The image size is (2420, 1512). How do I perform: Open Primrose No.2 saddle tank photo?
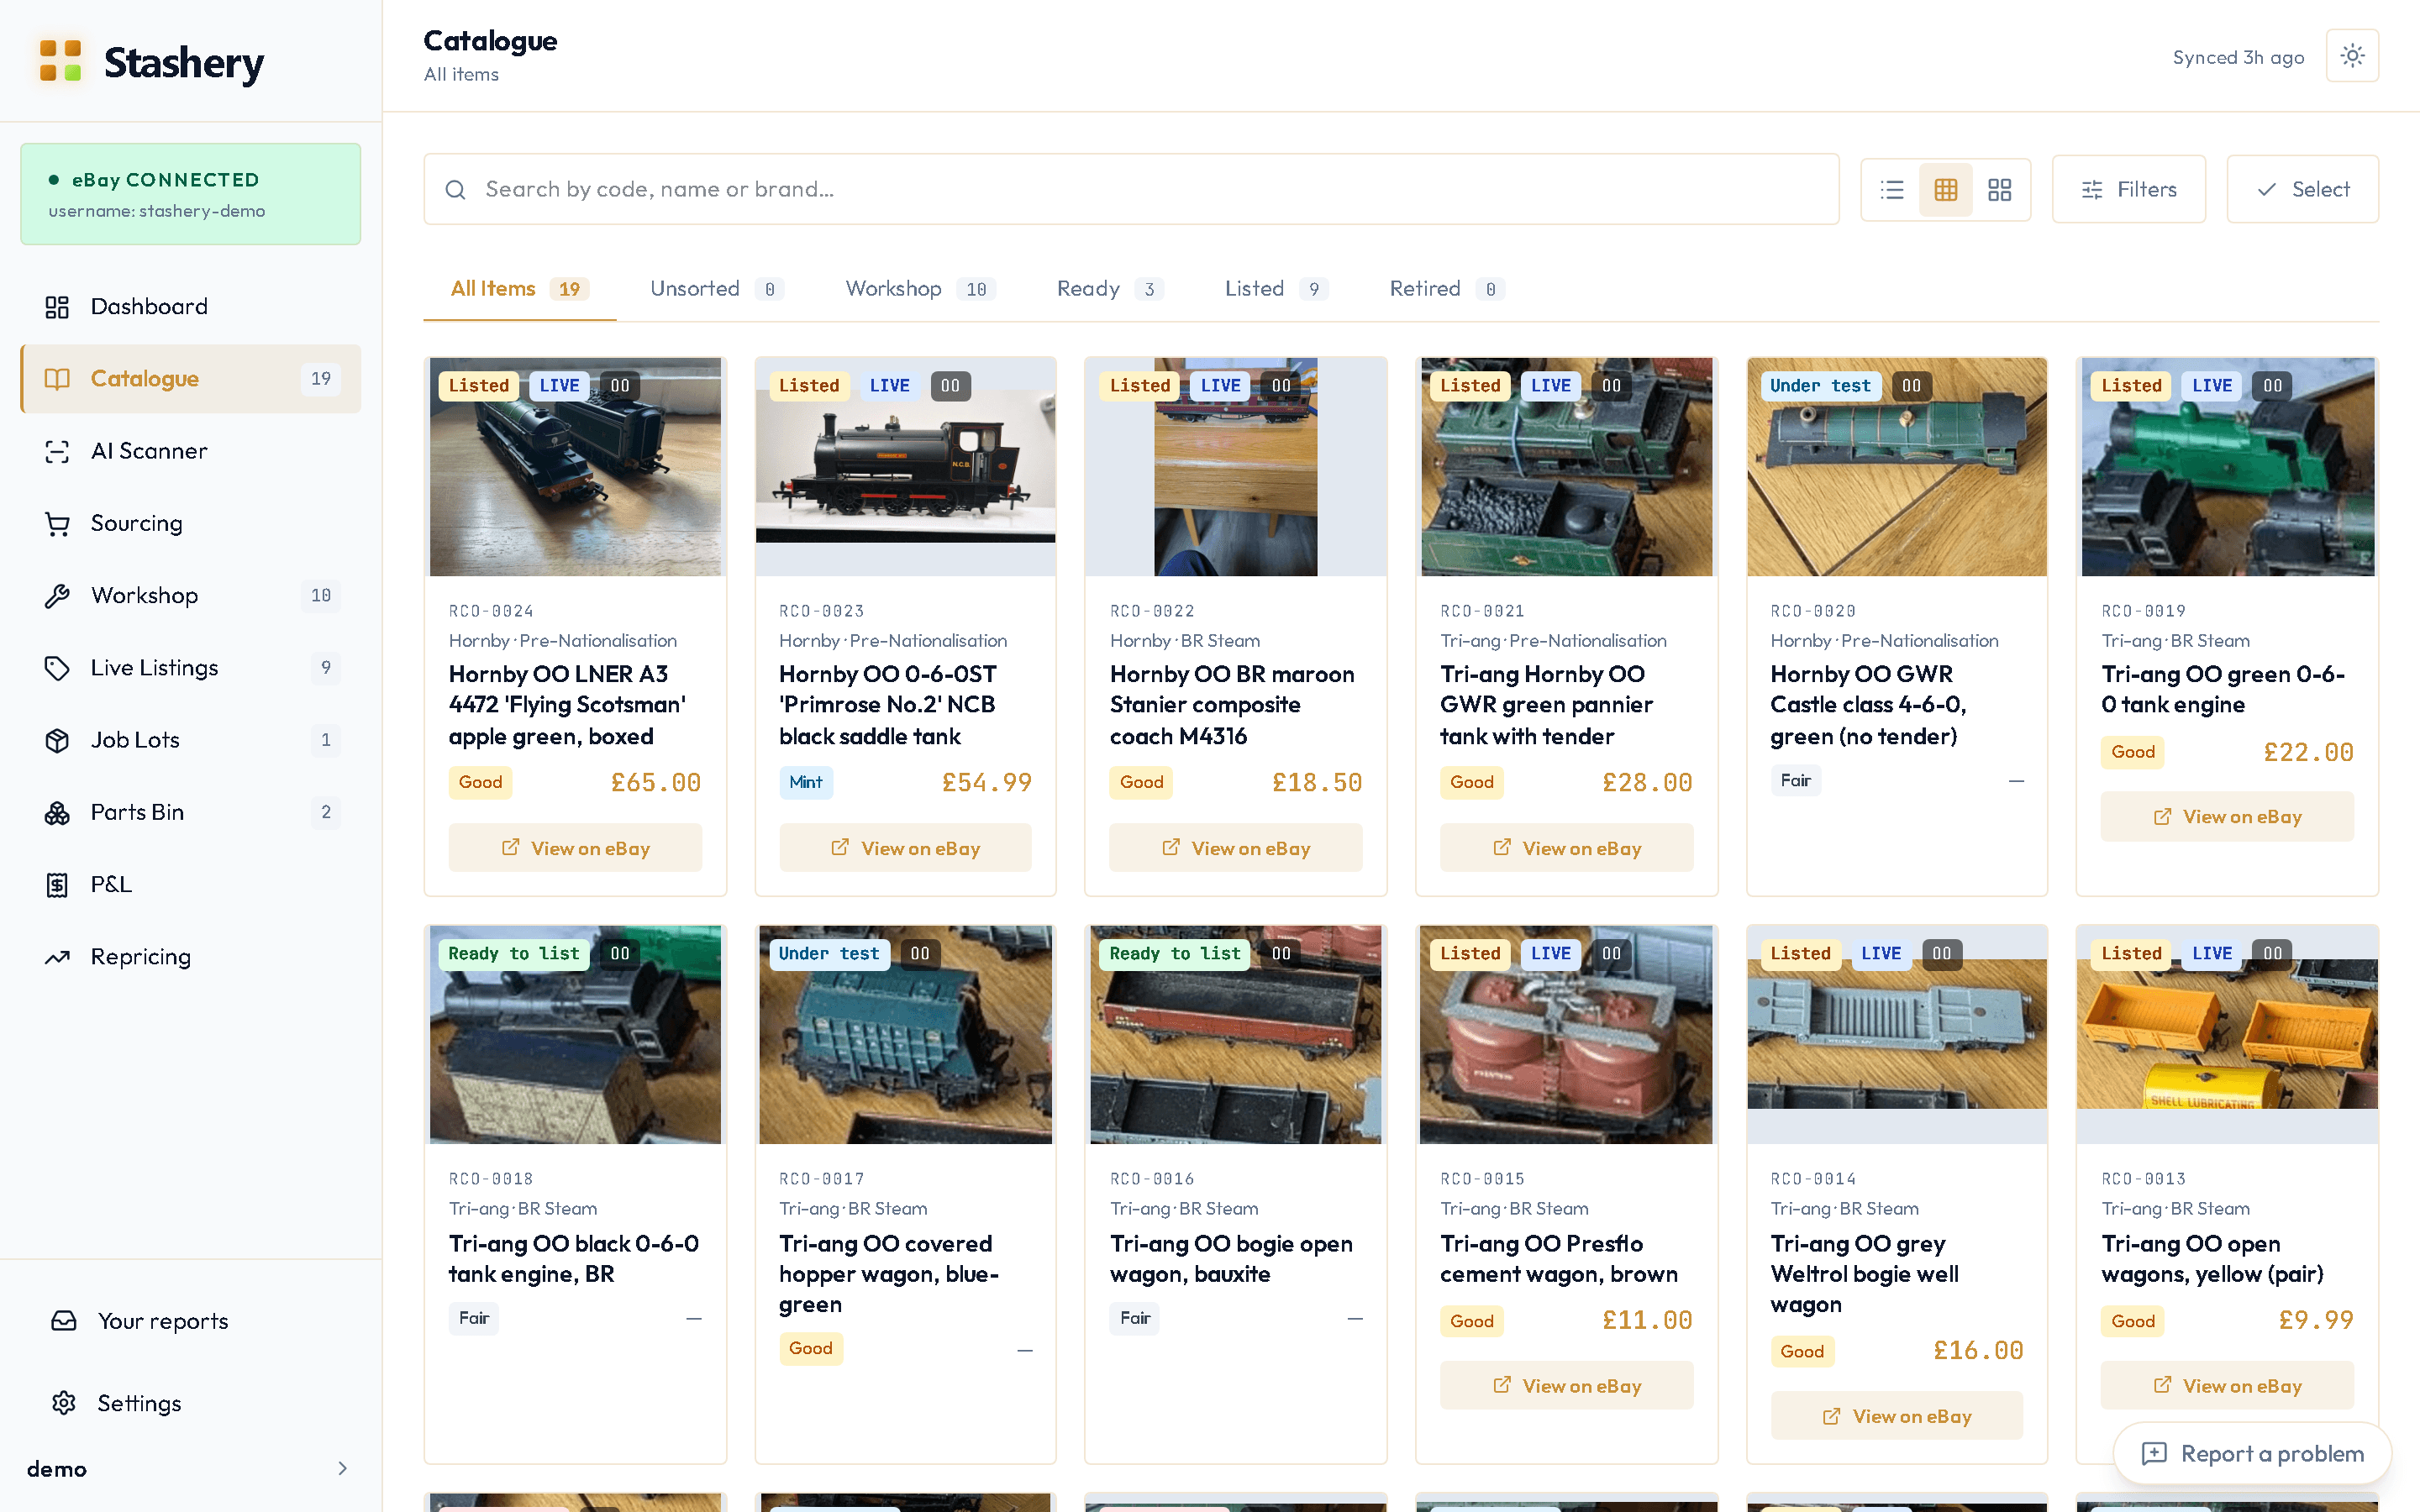point(905,467)
